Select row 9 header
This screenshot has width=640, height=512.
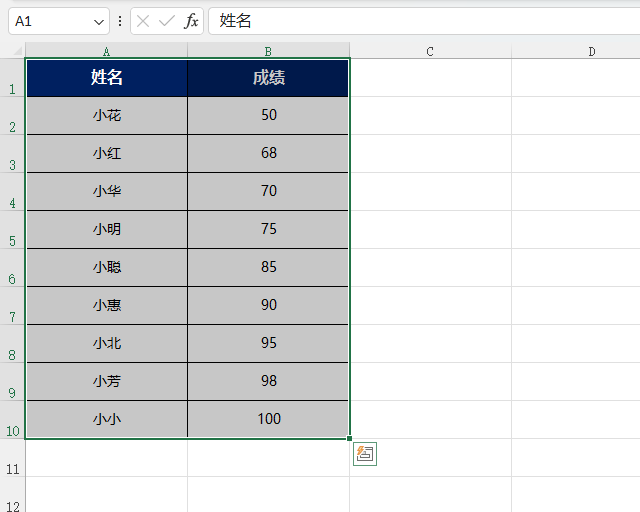tap(12, 381)
